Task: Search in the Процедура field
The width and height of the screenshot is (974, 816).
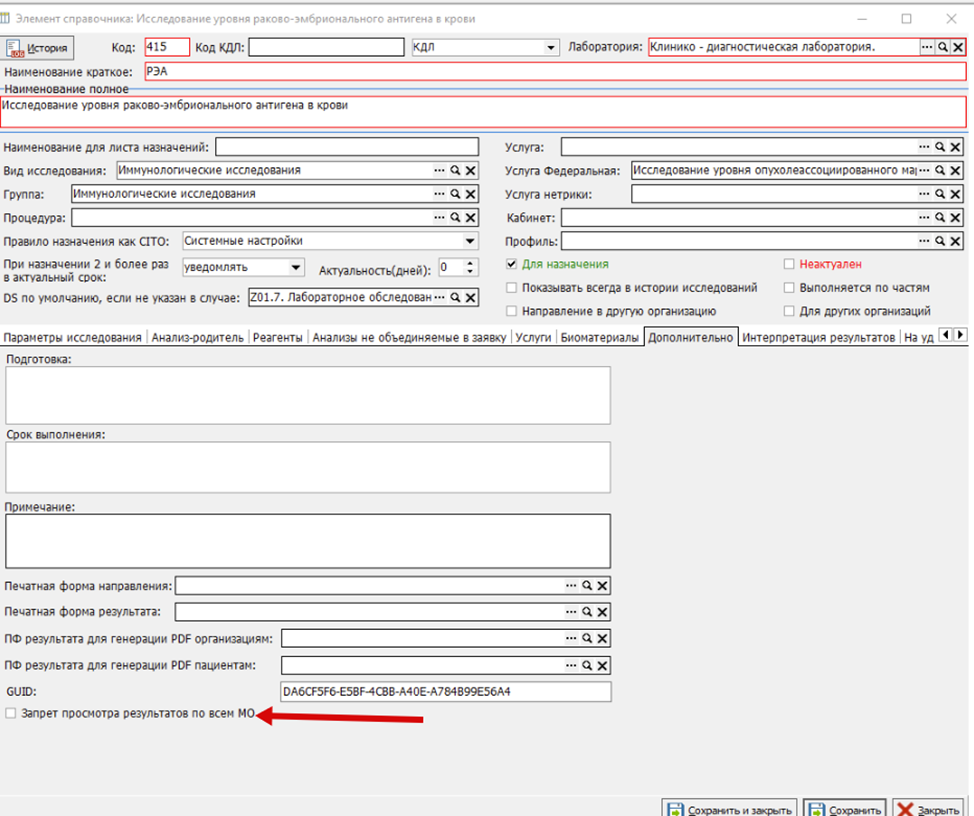Action: pos(455,217)
